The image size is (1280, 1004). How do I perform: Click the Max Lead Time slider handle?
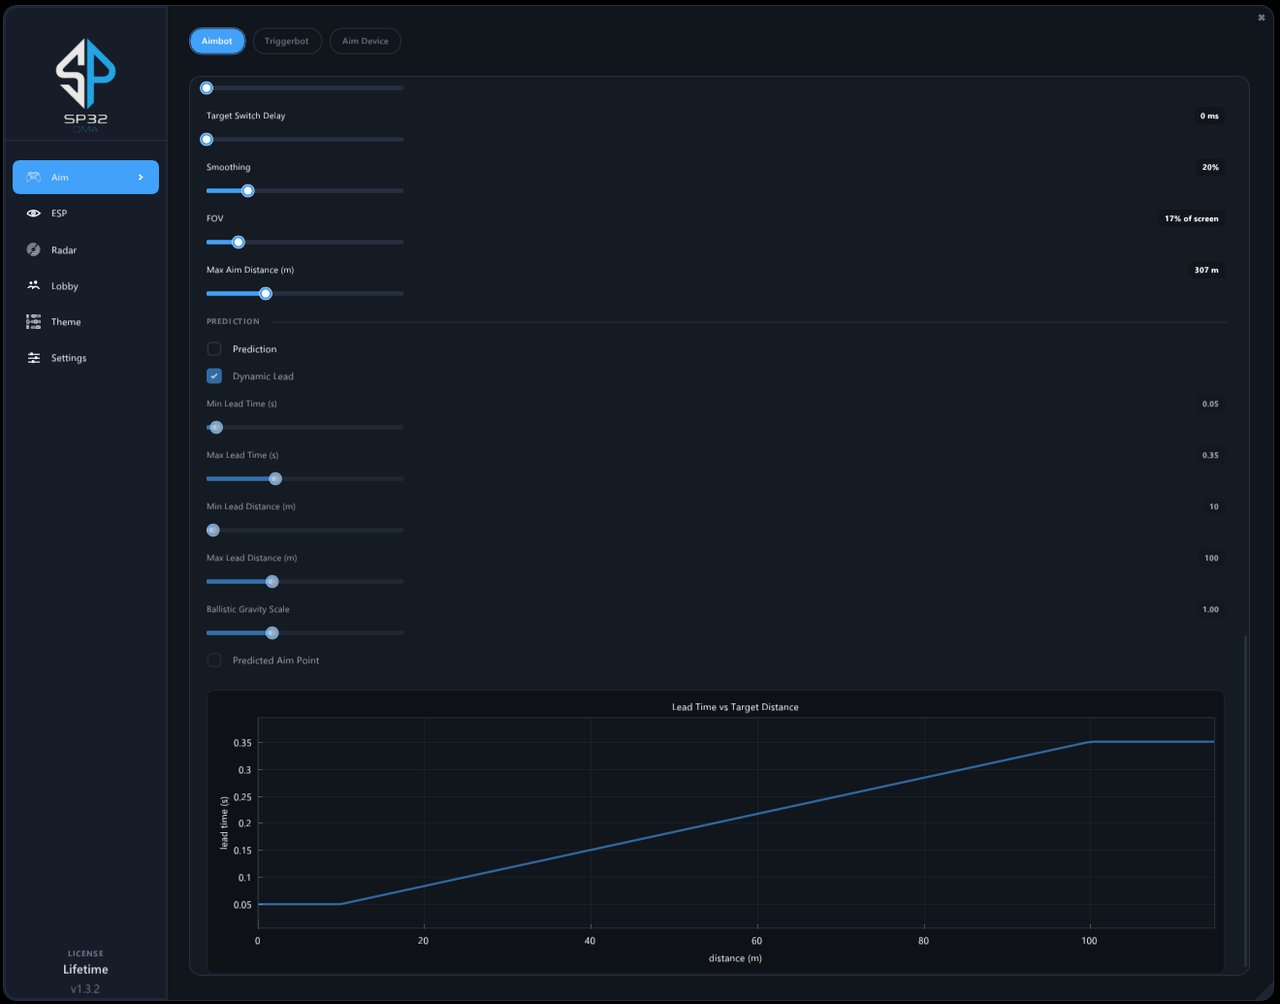(276, 479)
